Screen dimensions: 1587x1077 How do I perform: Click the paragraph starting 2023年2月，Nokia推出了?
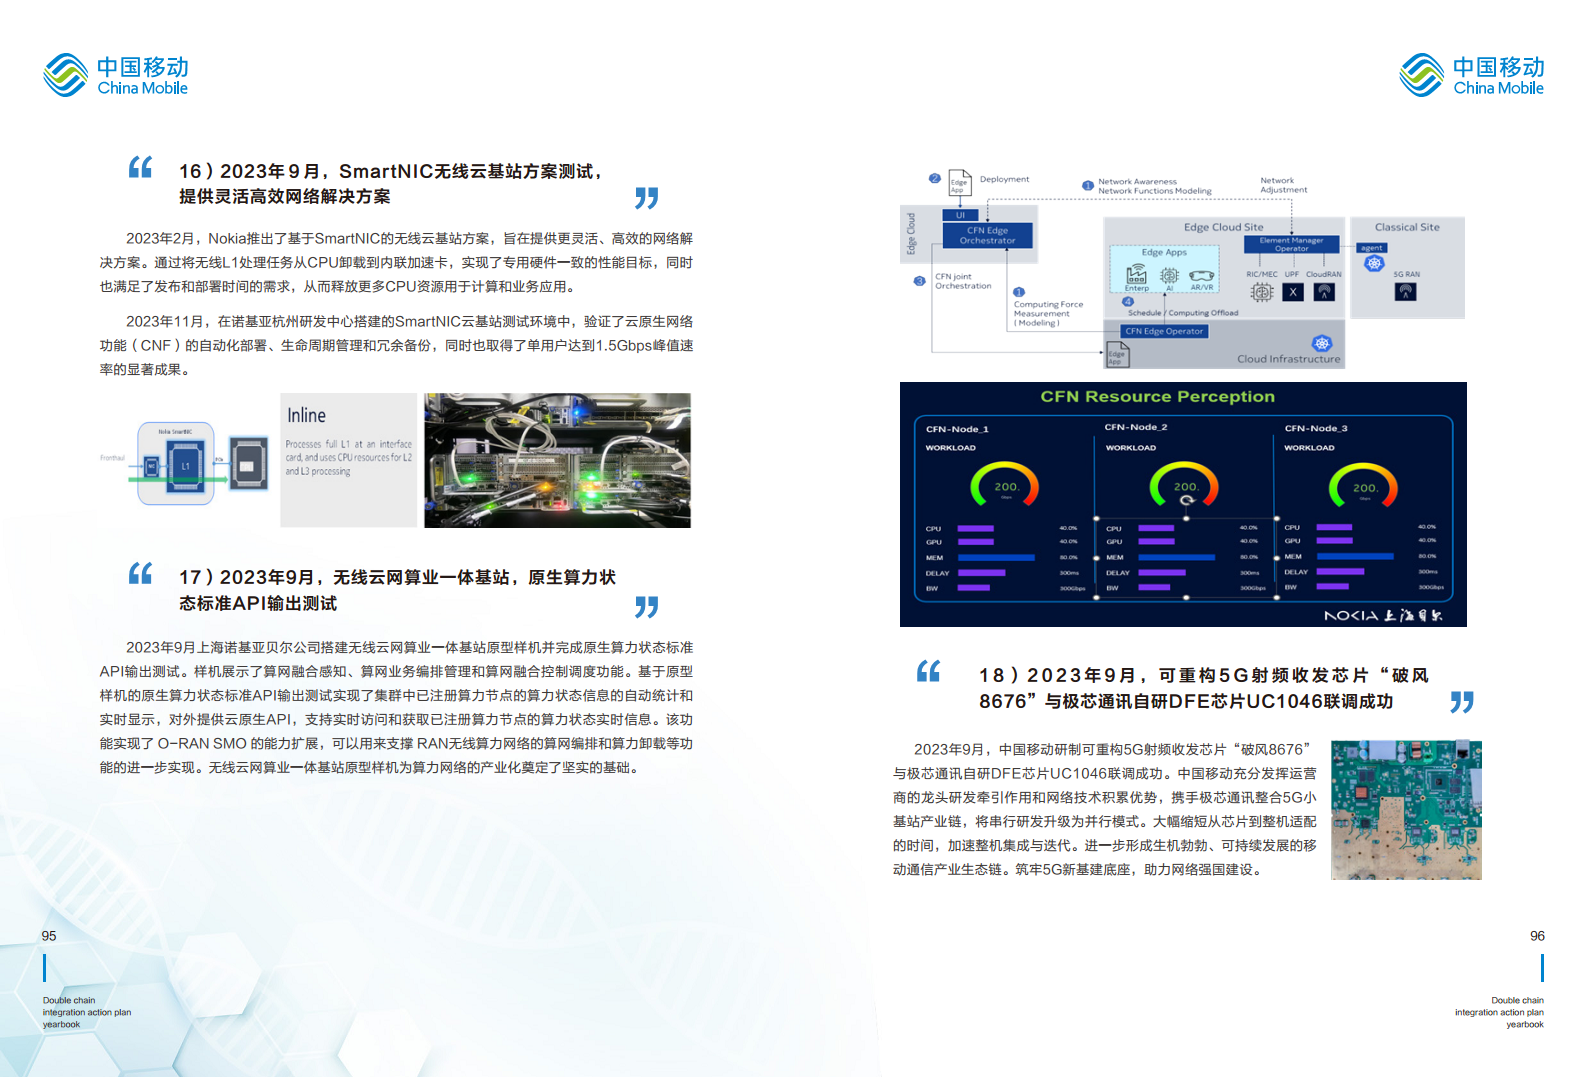(x=396, y=263)
